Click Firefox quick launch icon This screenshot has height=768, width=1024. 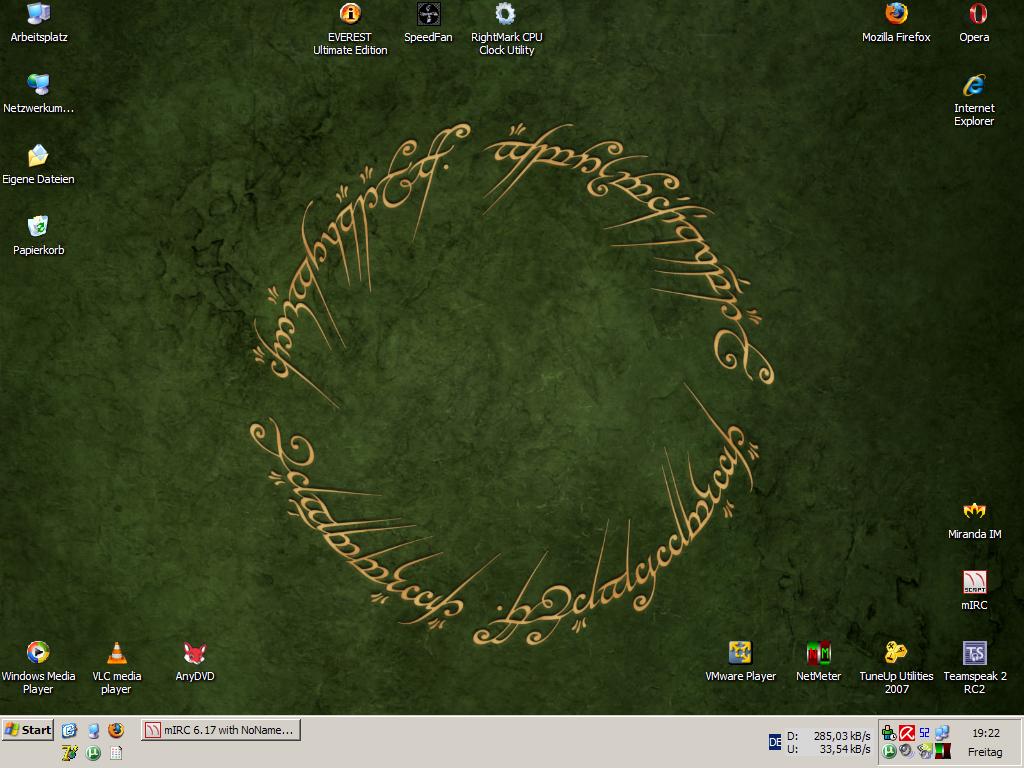pos(116,730)
